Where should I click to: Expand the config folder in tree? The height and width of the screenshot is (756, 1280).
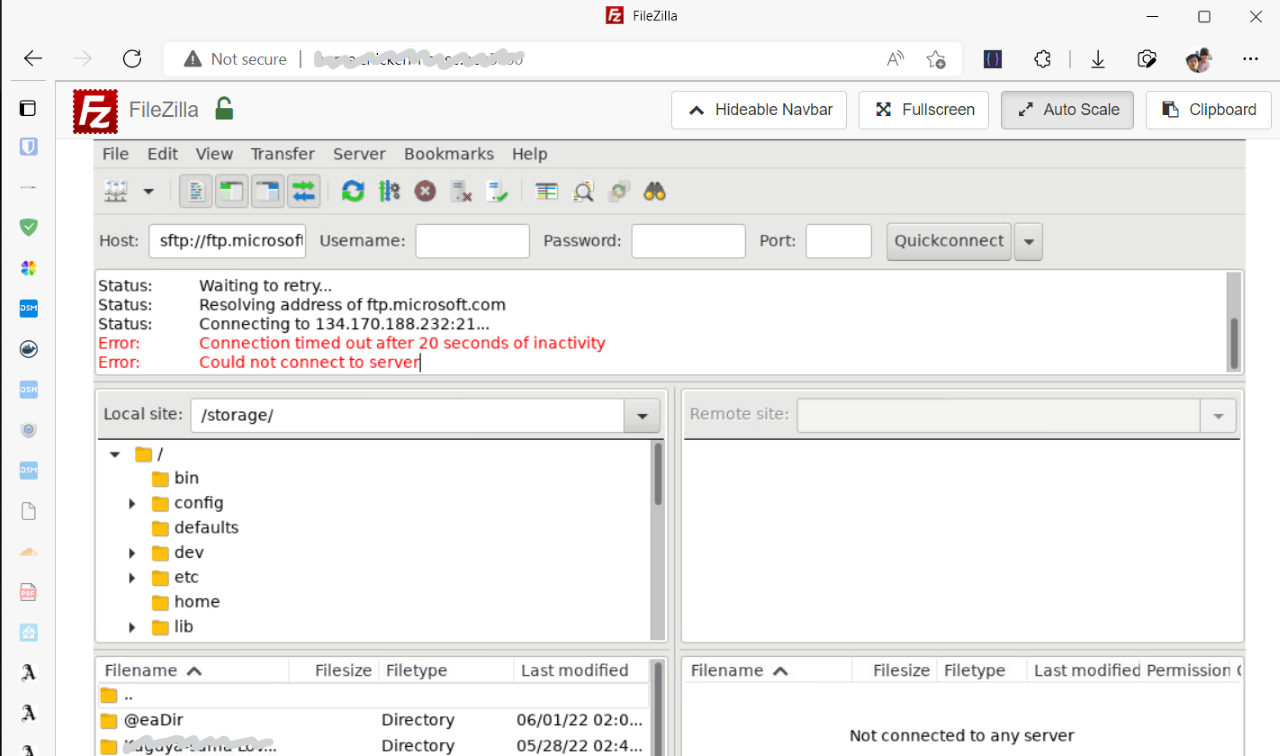click(x=132, y=503)
